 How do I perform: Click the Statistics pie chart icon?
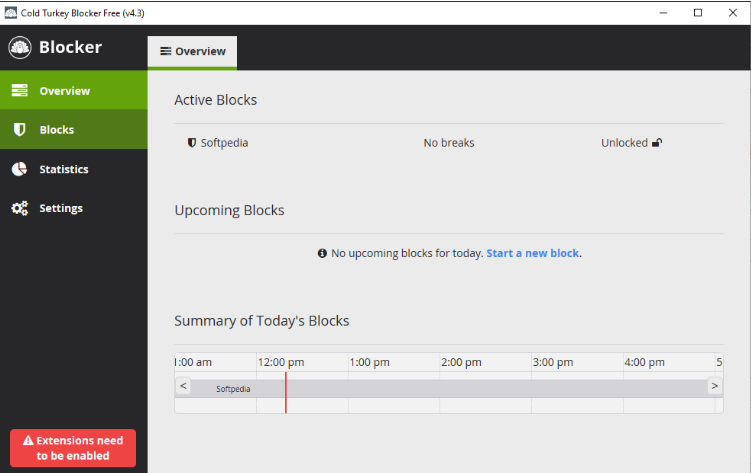click(x=20, y=169)
